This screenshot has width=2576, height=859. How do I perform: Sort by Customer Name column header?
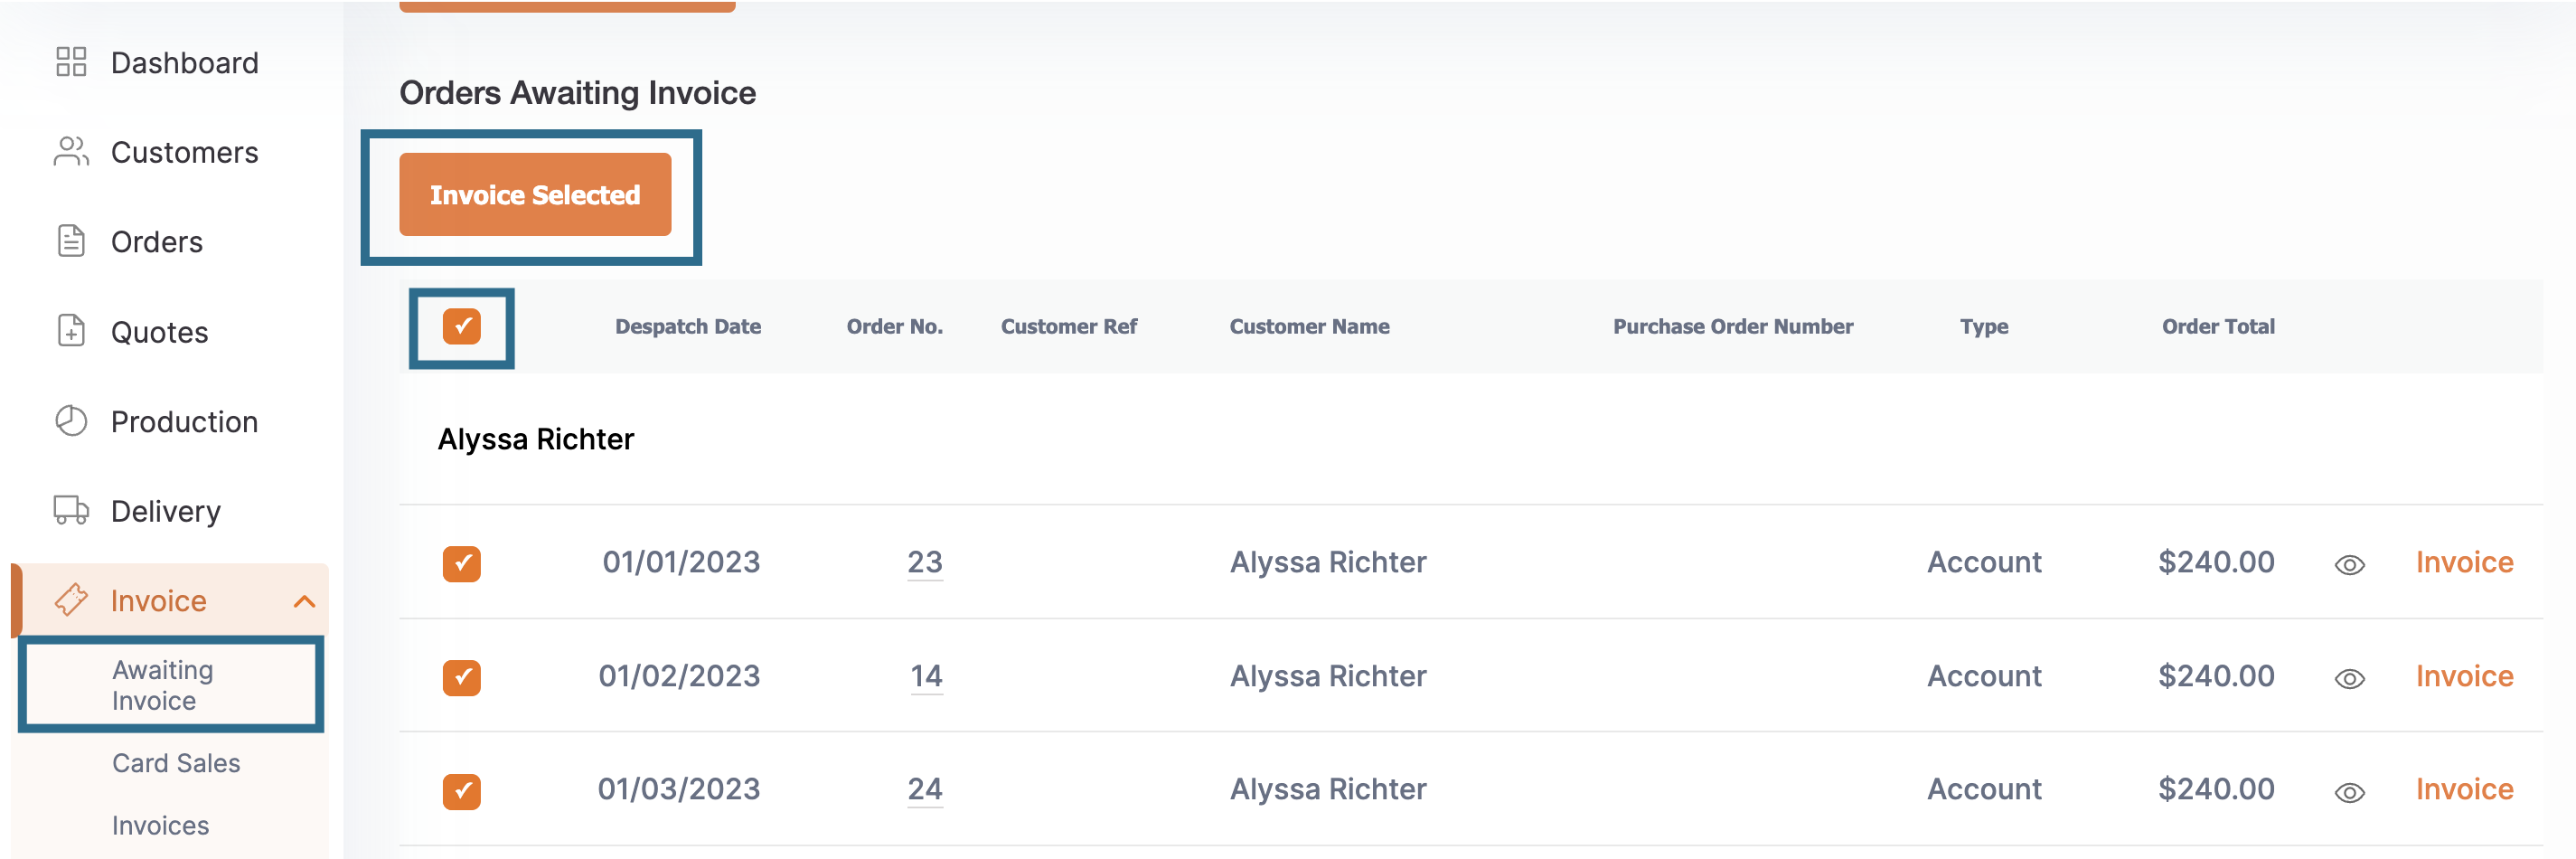[1309, 326]
